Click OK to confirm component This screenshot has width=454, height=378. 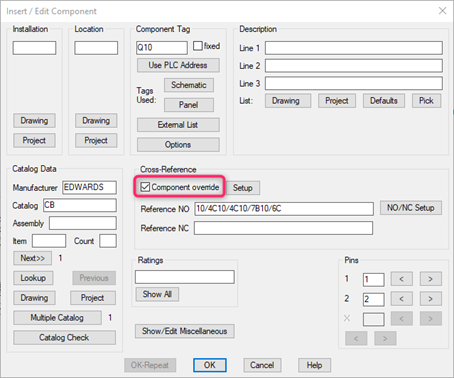210,365
